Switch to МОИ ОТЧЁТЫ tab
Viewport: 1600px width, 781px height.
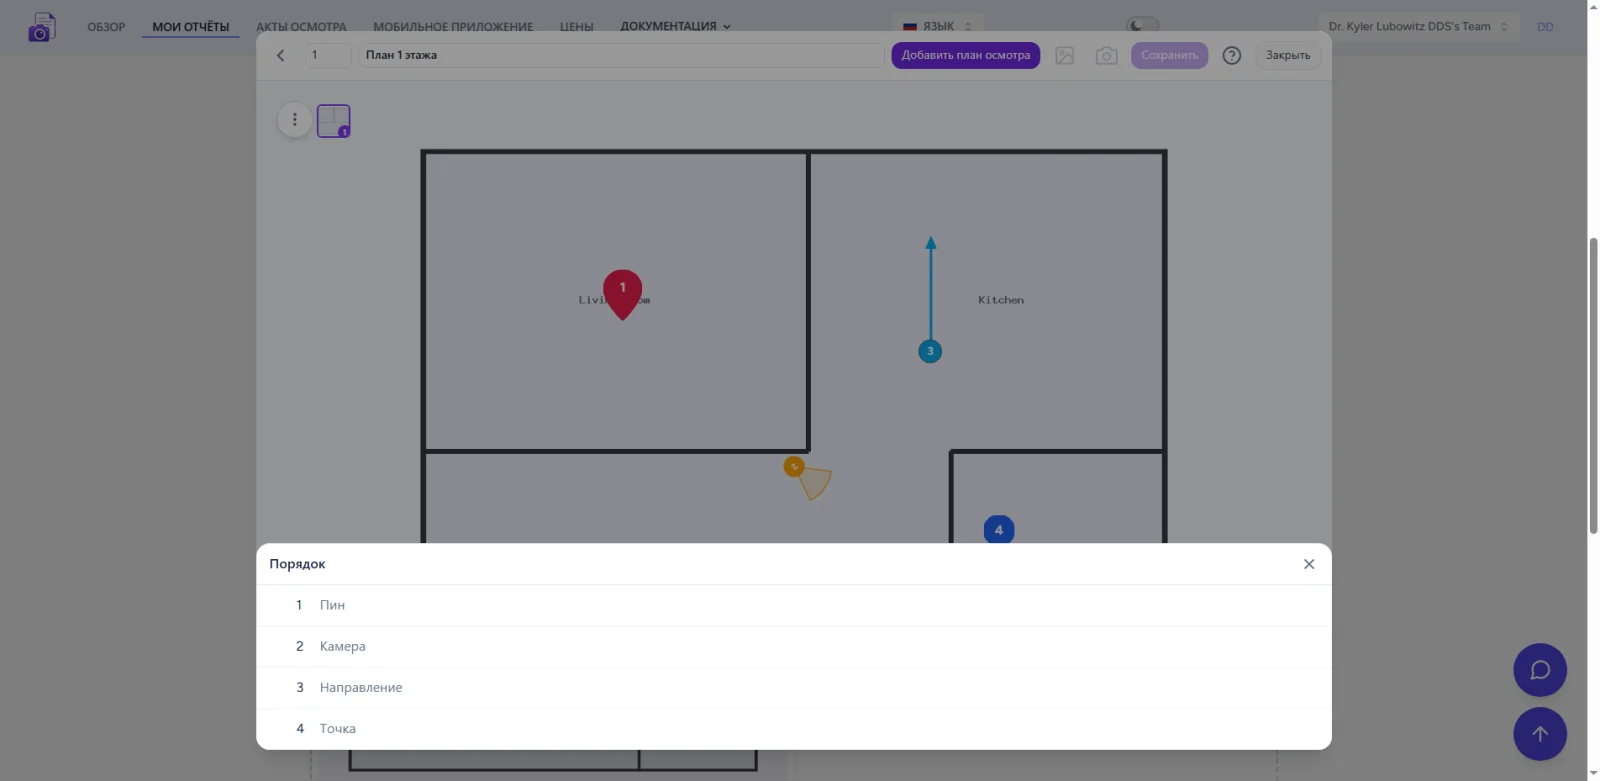pos(191,27)
